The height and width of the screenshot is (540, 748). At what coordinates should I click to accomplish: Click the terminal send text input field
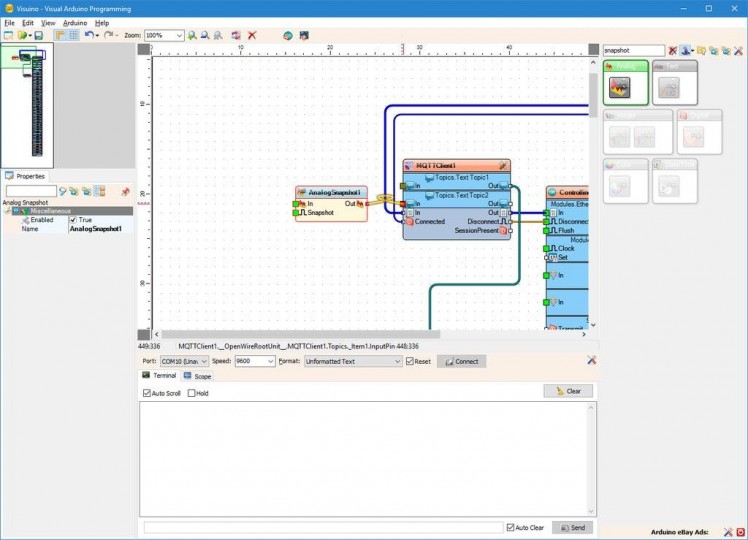322,527
